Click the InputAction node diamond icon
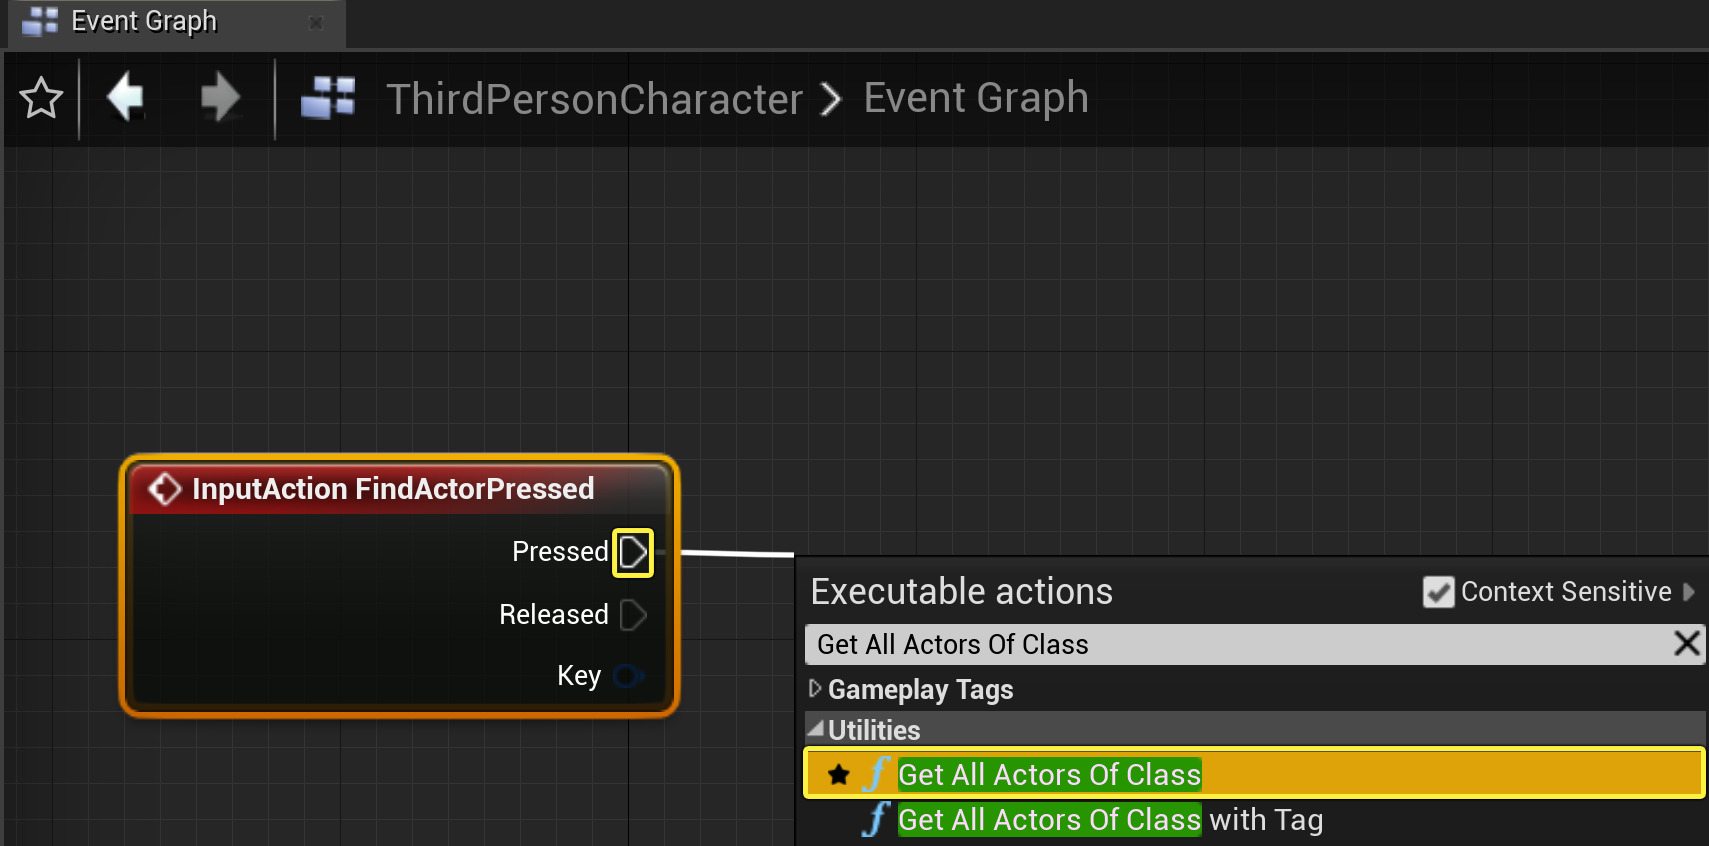The height and width of the screenshot is (846, 1709). pyautogui.click(x=165, y=489)
